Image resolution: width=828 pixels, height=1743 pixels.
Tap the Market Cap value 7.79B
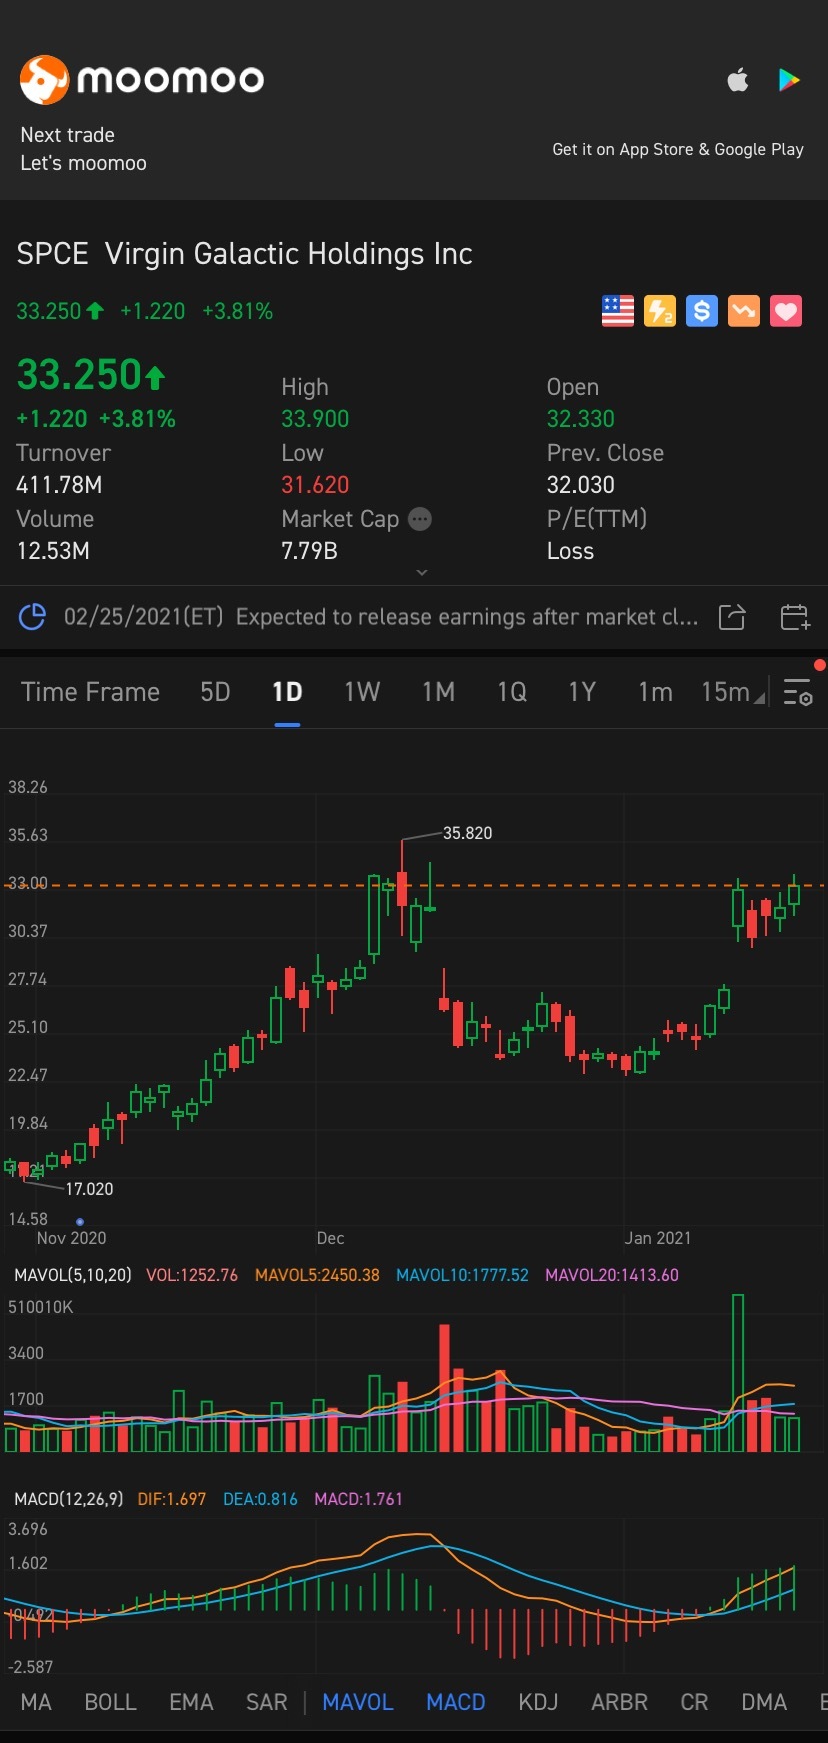click(309, 551)
